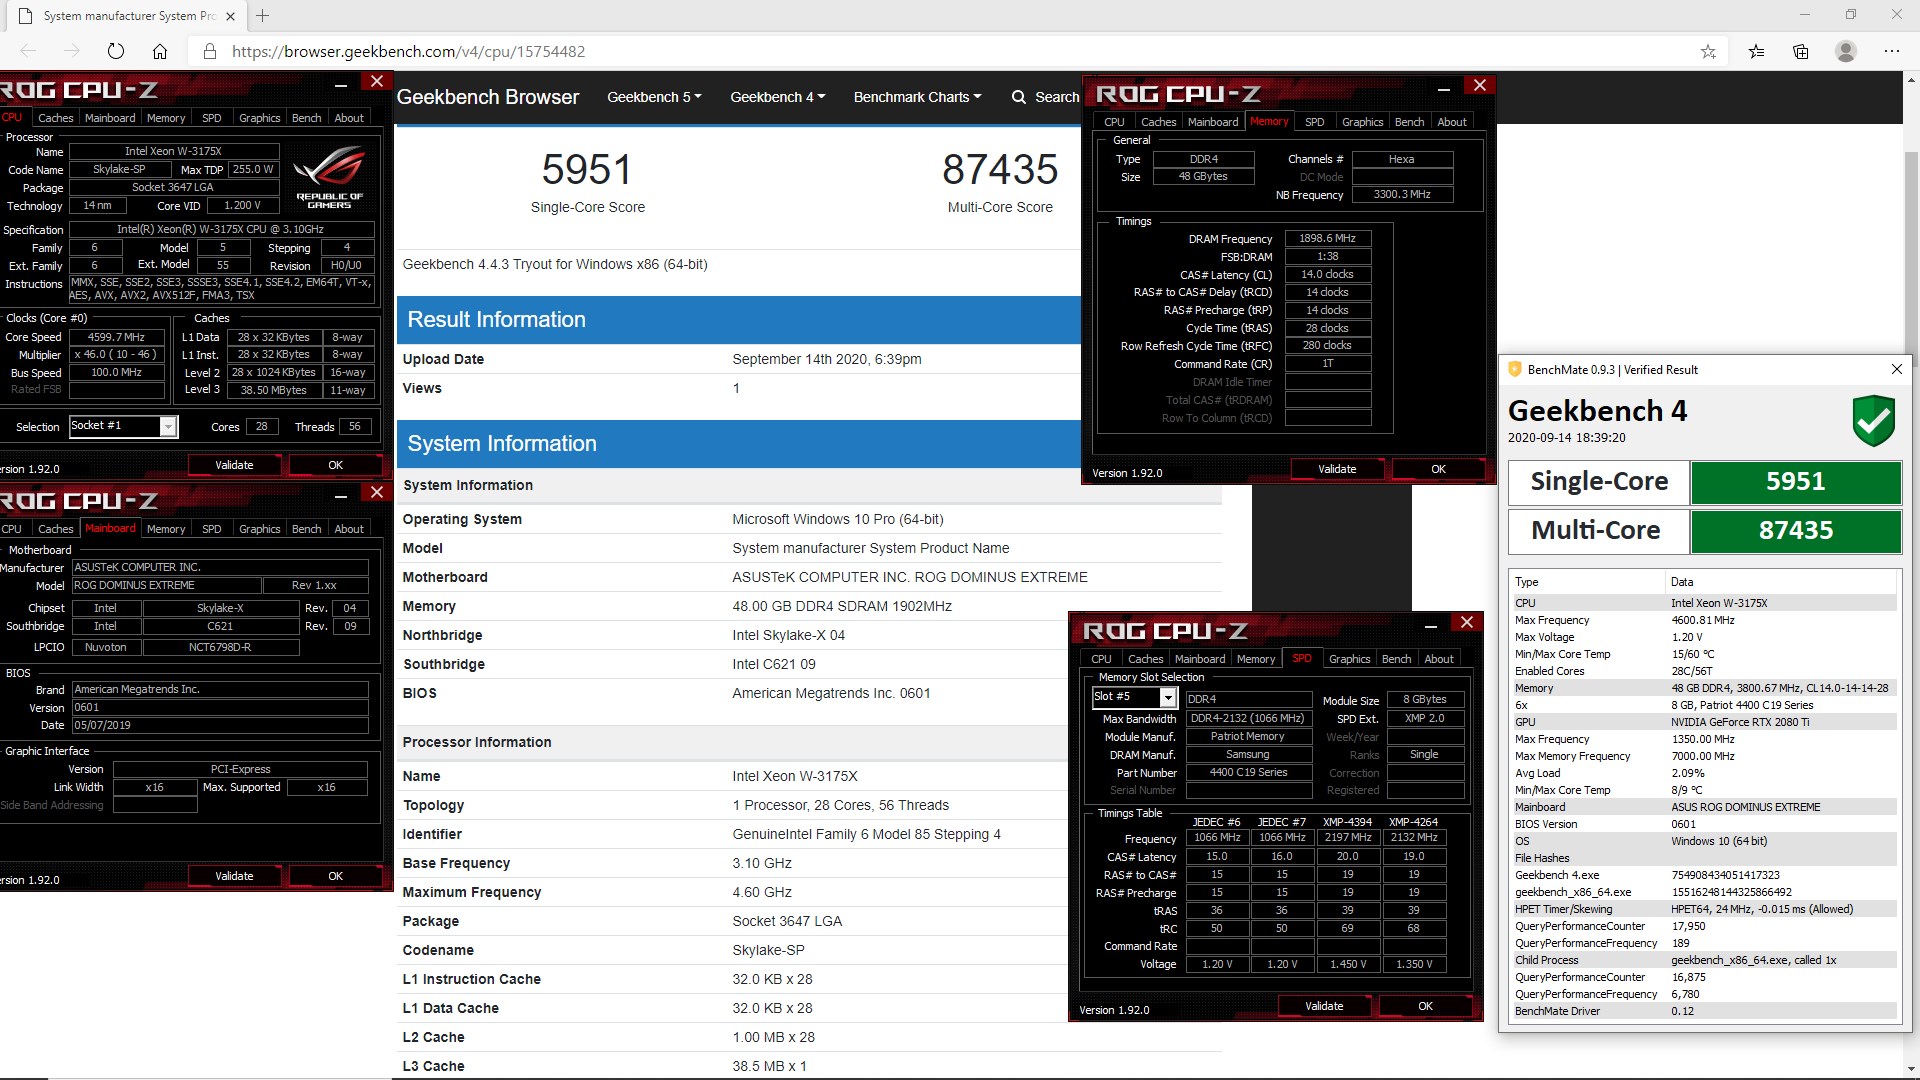This screenshot has width=1920, height=1080.
Task: Click the BenchMate HPET Timer/Skewing row
Action: (x=1704, y=909)
